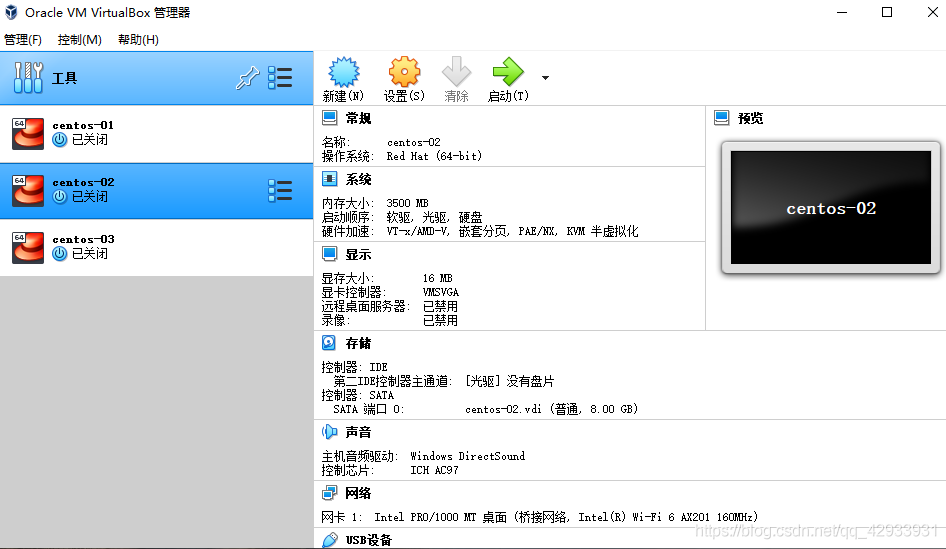946x549 pixels.
Task: Open the Audio (声音) section header
Action: (358, 432)
